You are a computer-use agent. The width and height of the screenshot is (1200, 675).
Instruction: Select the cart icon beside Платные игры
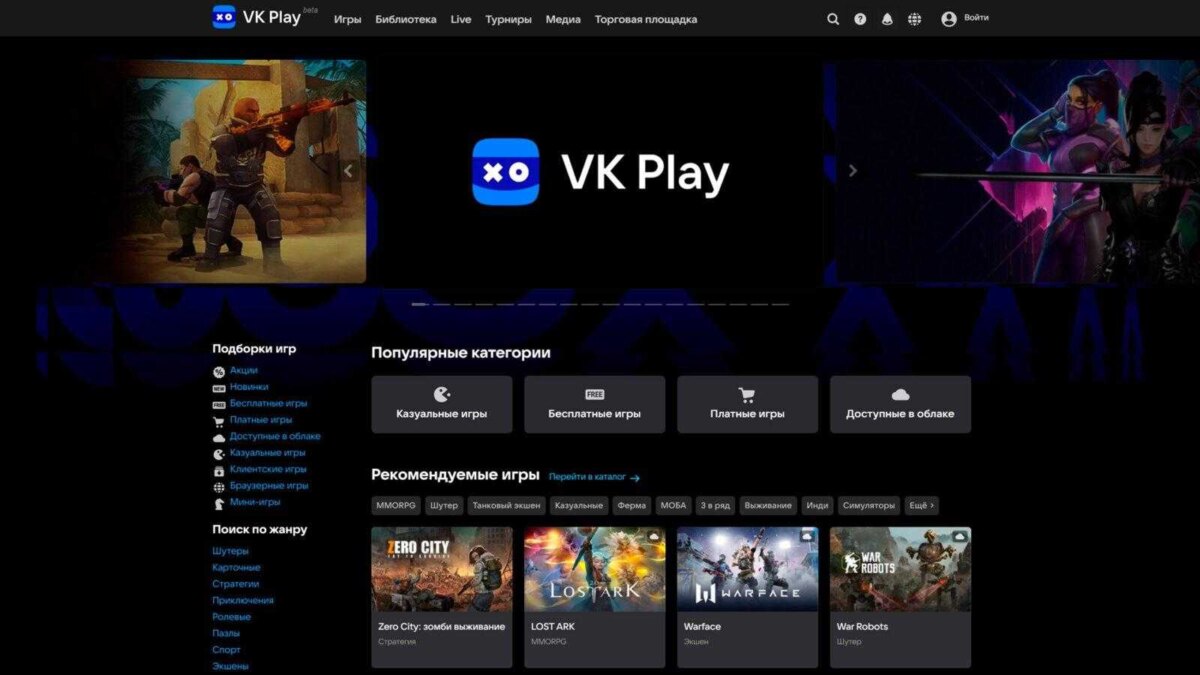(x=219, y=420)
